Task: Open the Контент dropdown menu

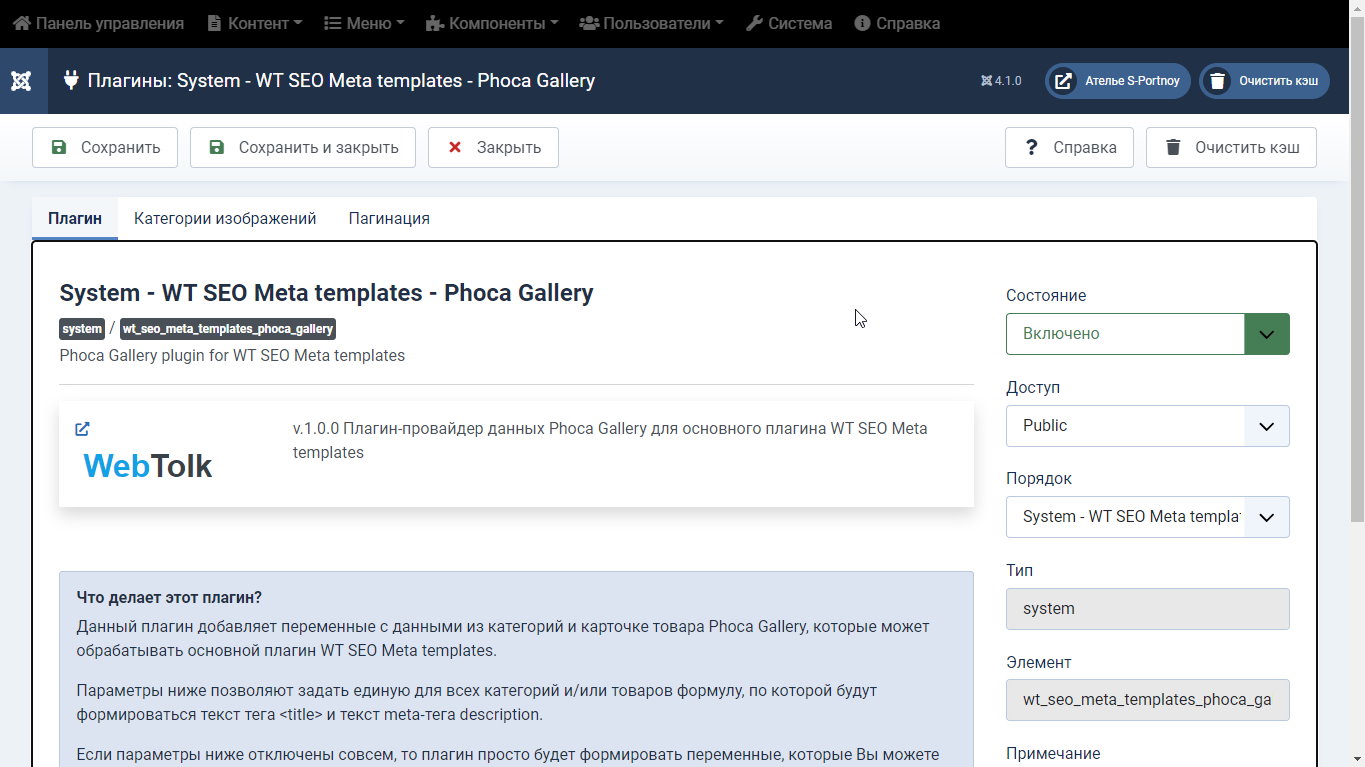Action: coord(254,23)
